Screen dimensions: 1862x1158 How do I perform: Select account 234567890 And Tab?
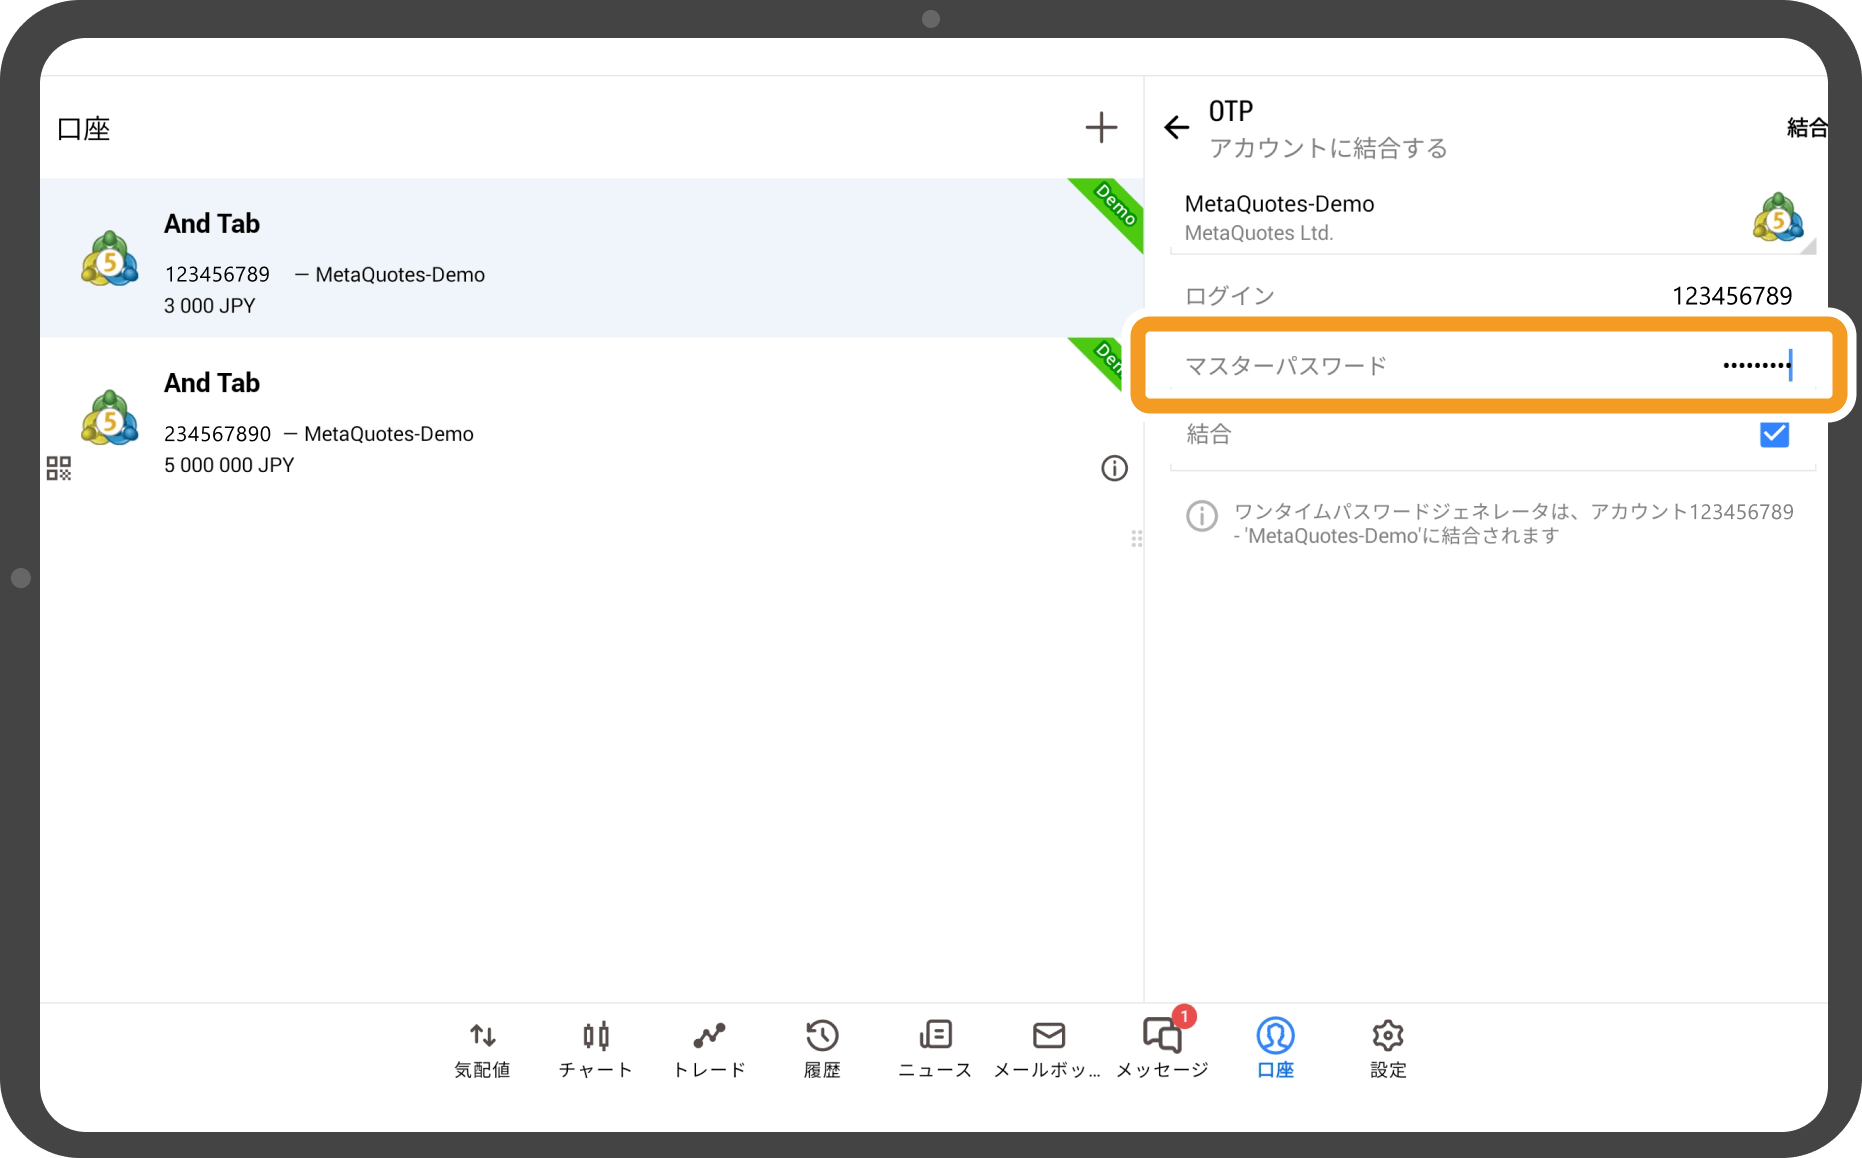[x=591, y=417]
